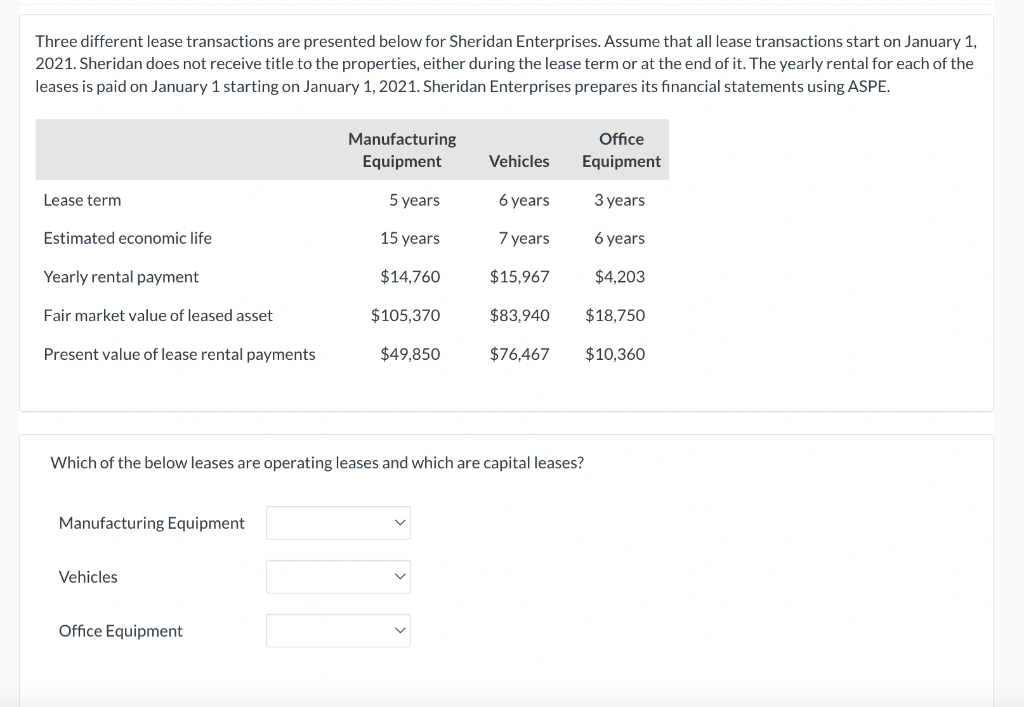Open the Vehicles lease type dropdown
Screen dimensions: 1024x707
[338, 577]
